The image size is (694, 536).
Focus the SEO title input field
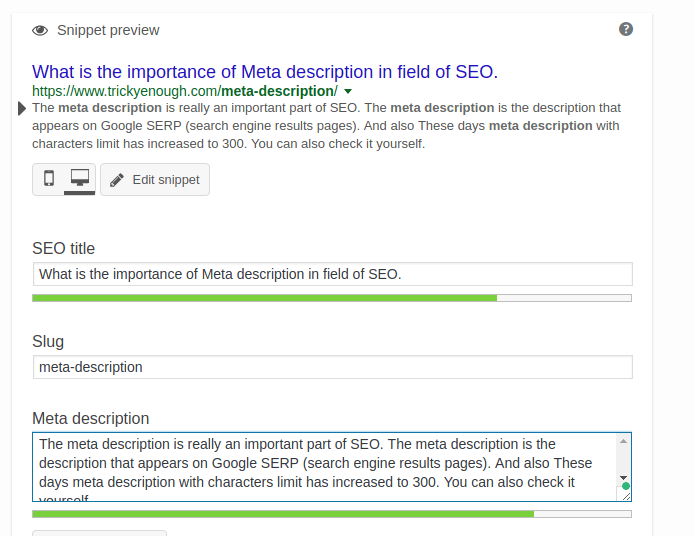click(x=332, y=274)
